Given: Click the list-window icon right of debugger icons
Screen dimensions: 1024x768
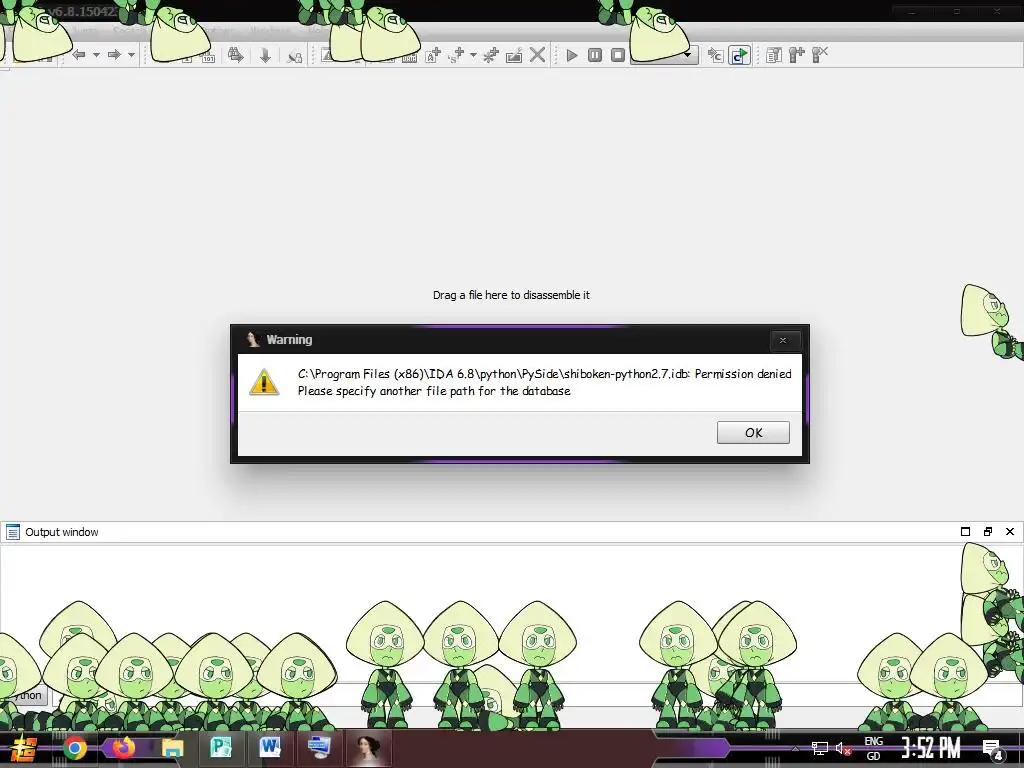Looking at the screenshot, I should point(774,56).
